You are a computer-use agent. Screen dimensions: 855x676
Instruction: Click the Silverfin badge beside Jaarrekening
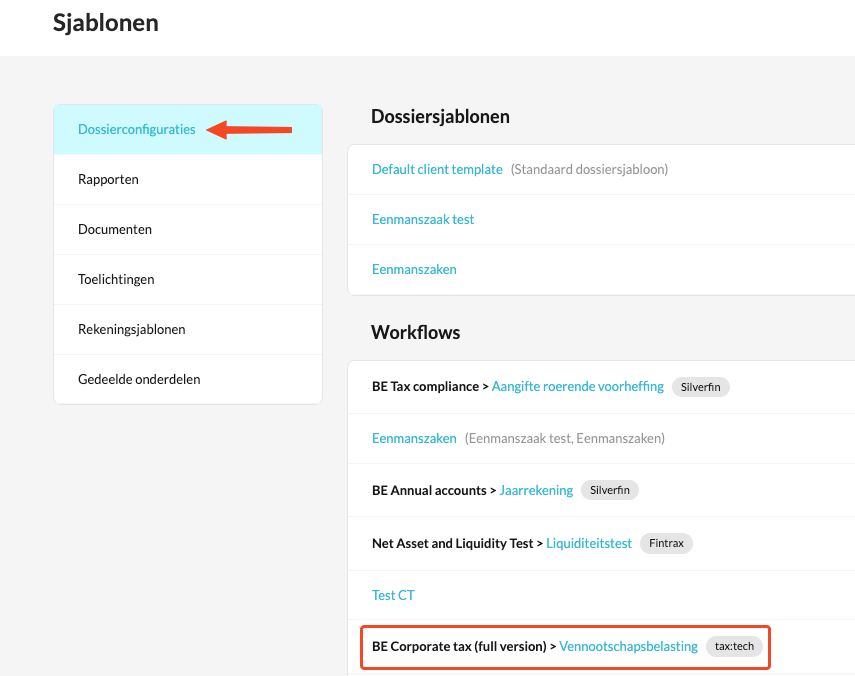pos(610,490)
